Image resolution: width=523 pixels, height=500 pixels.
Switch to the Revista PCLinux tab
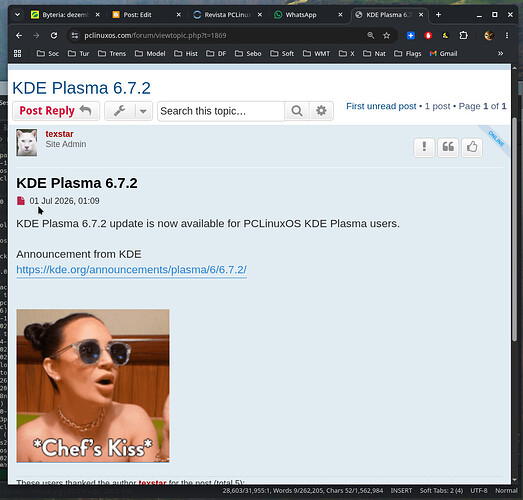(227, 15)
